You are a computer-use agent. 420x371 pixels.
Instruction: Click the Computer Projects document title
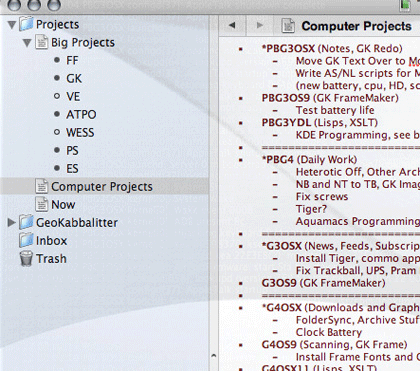356,26
